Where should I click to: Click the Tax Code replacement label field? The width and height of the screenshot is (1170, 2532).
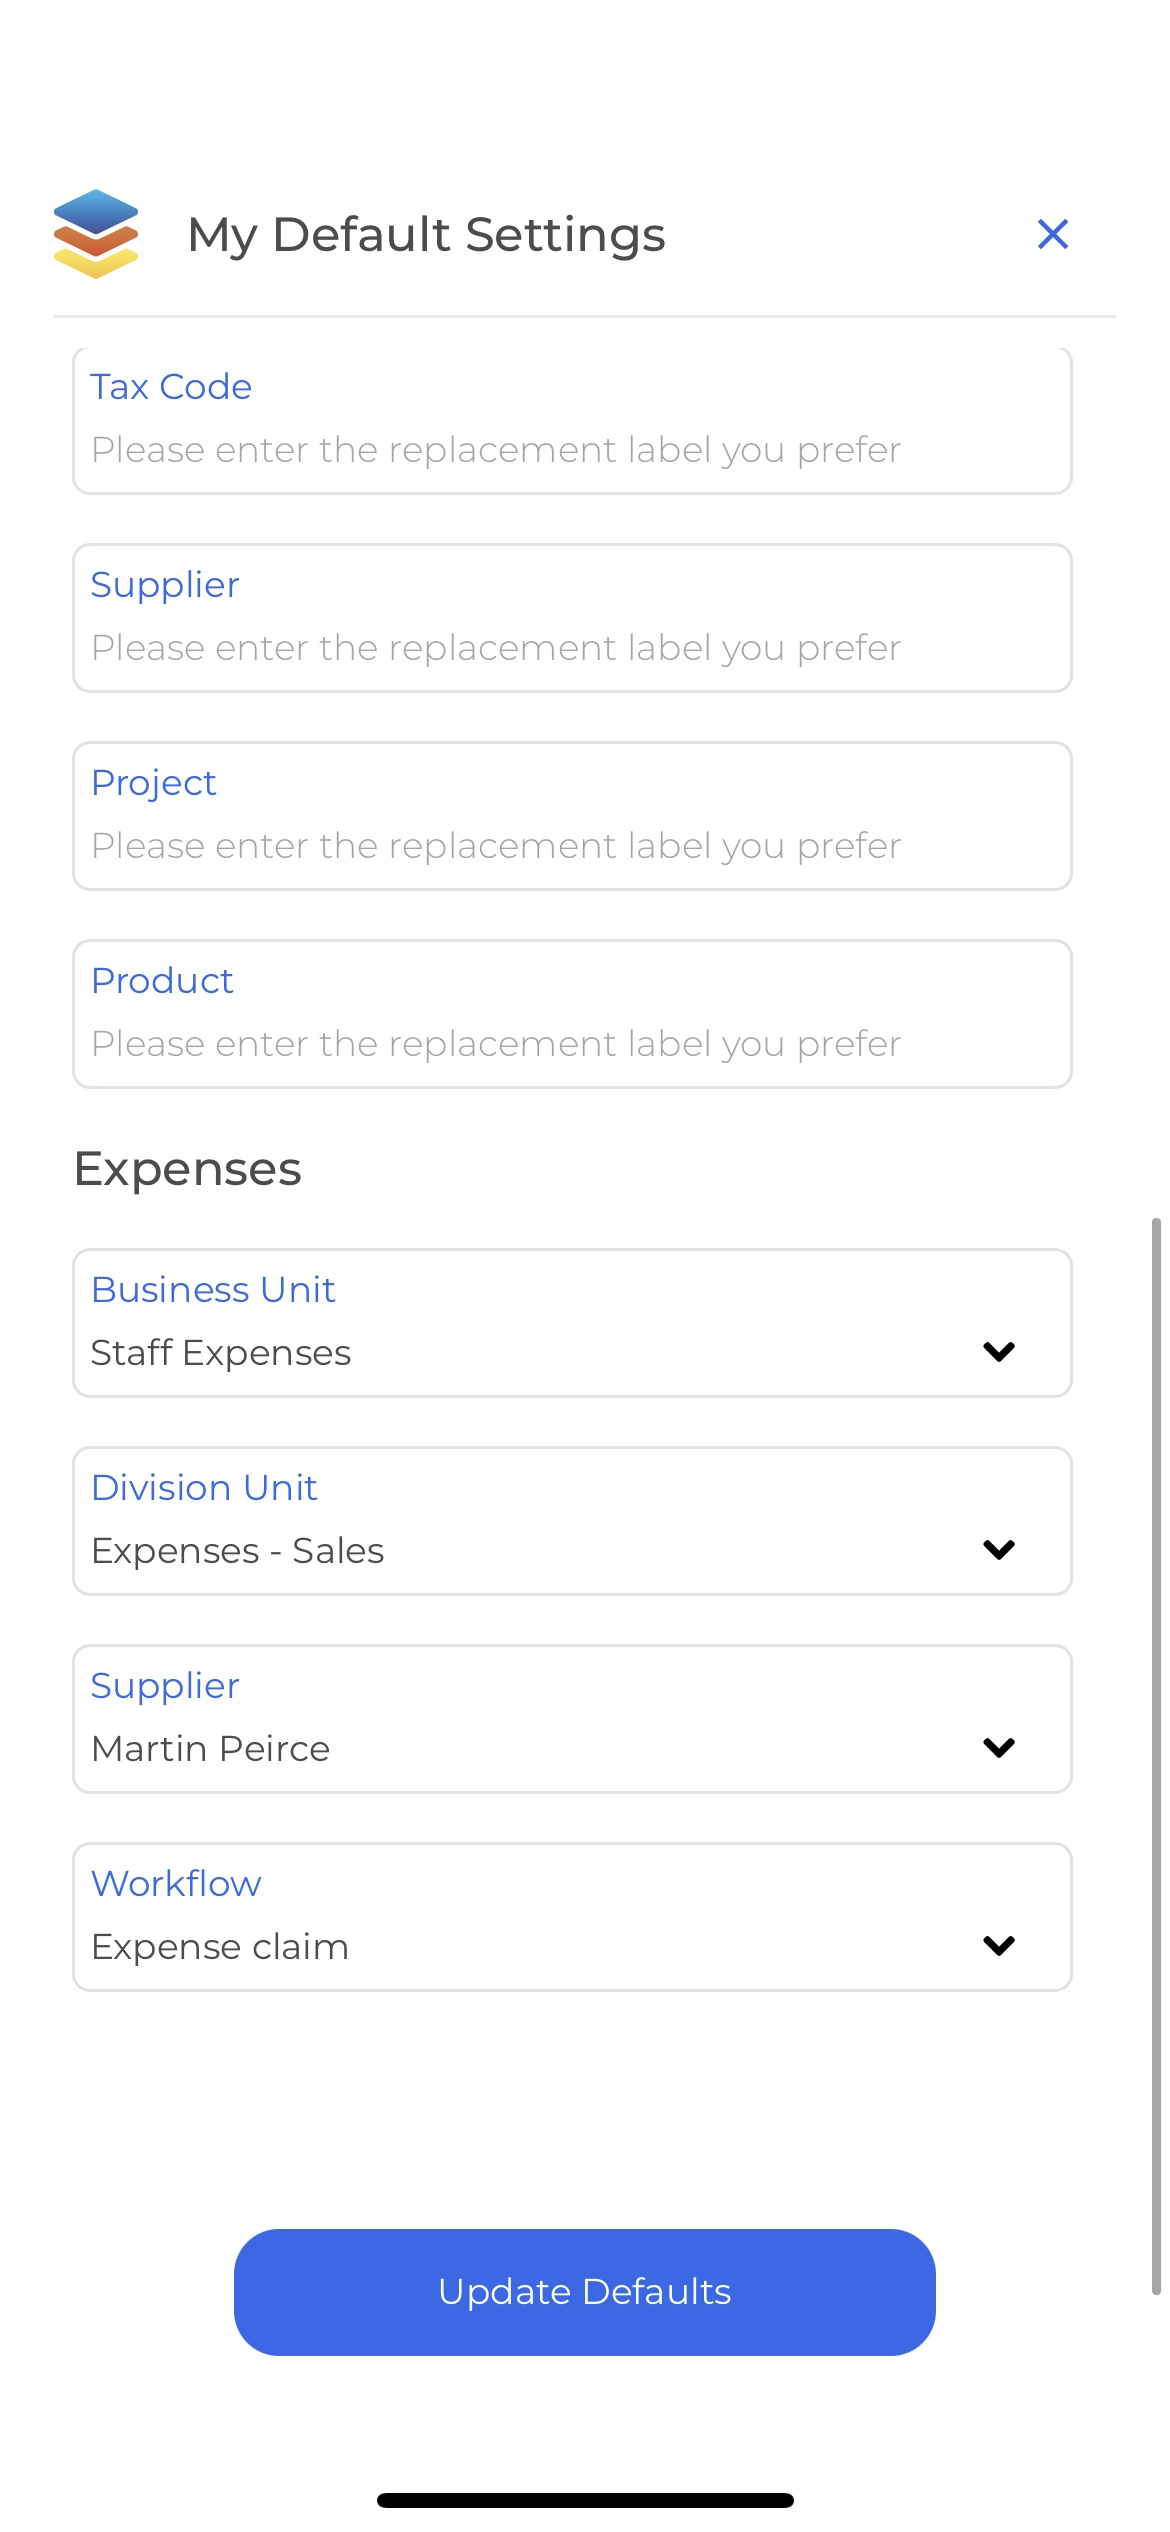(x=572, y=420)
